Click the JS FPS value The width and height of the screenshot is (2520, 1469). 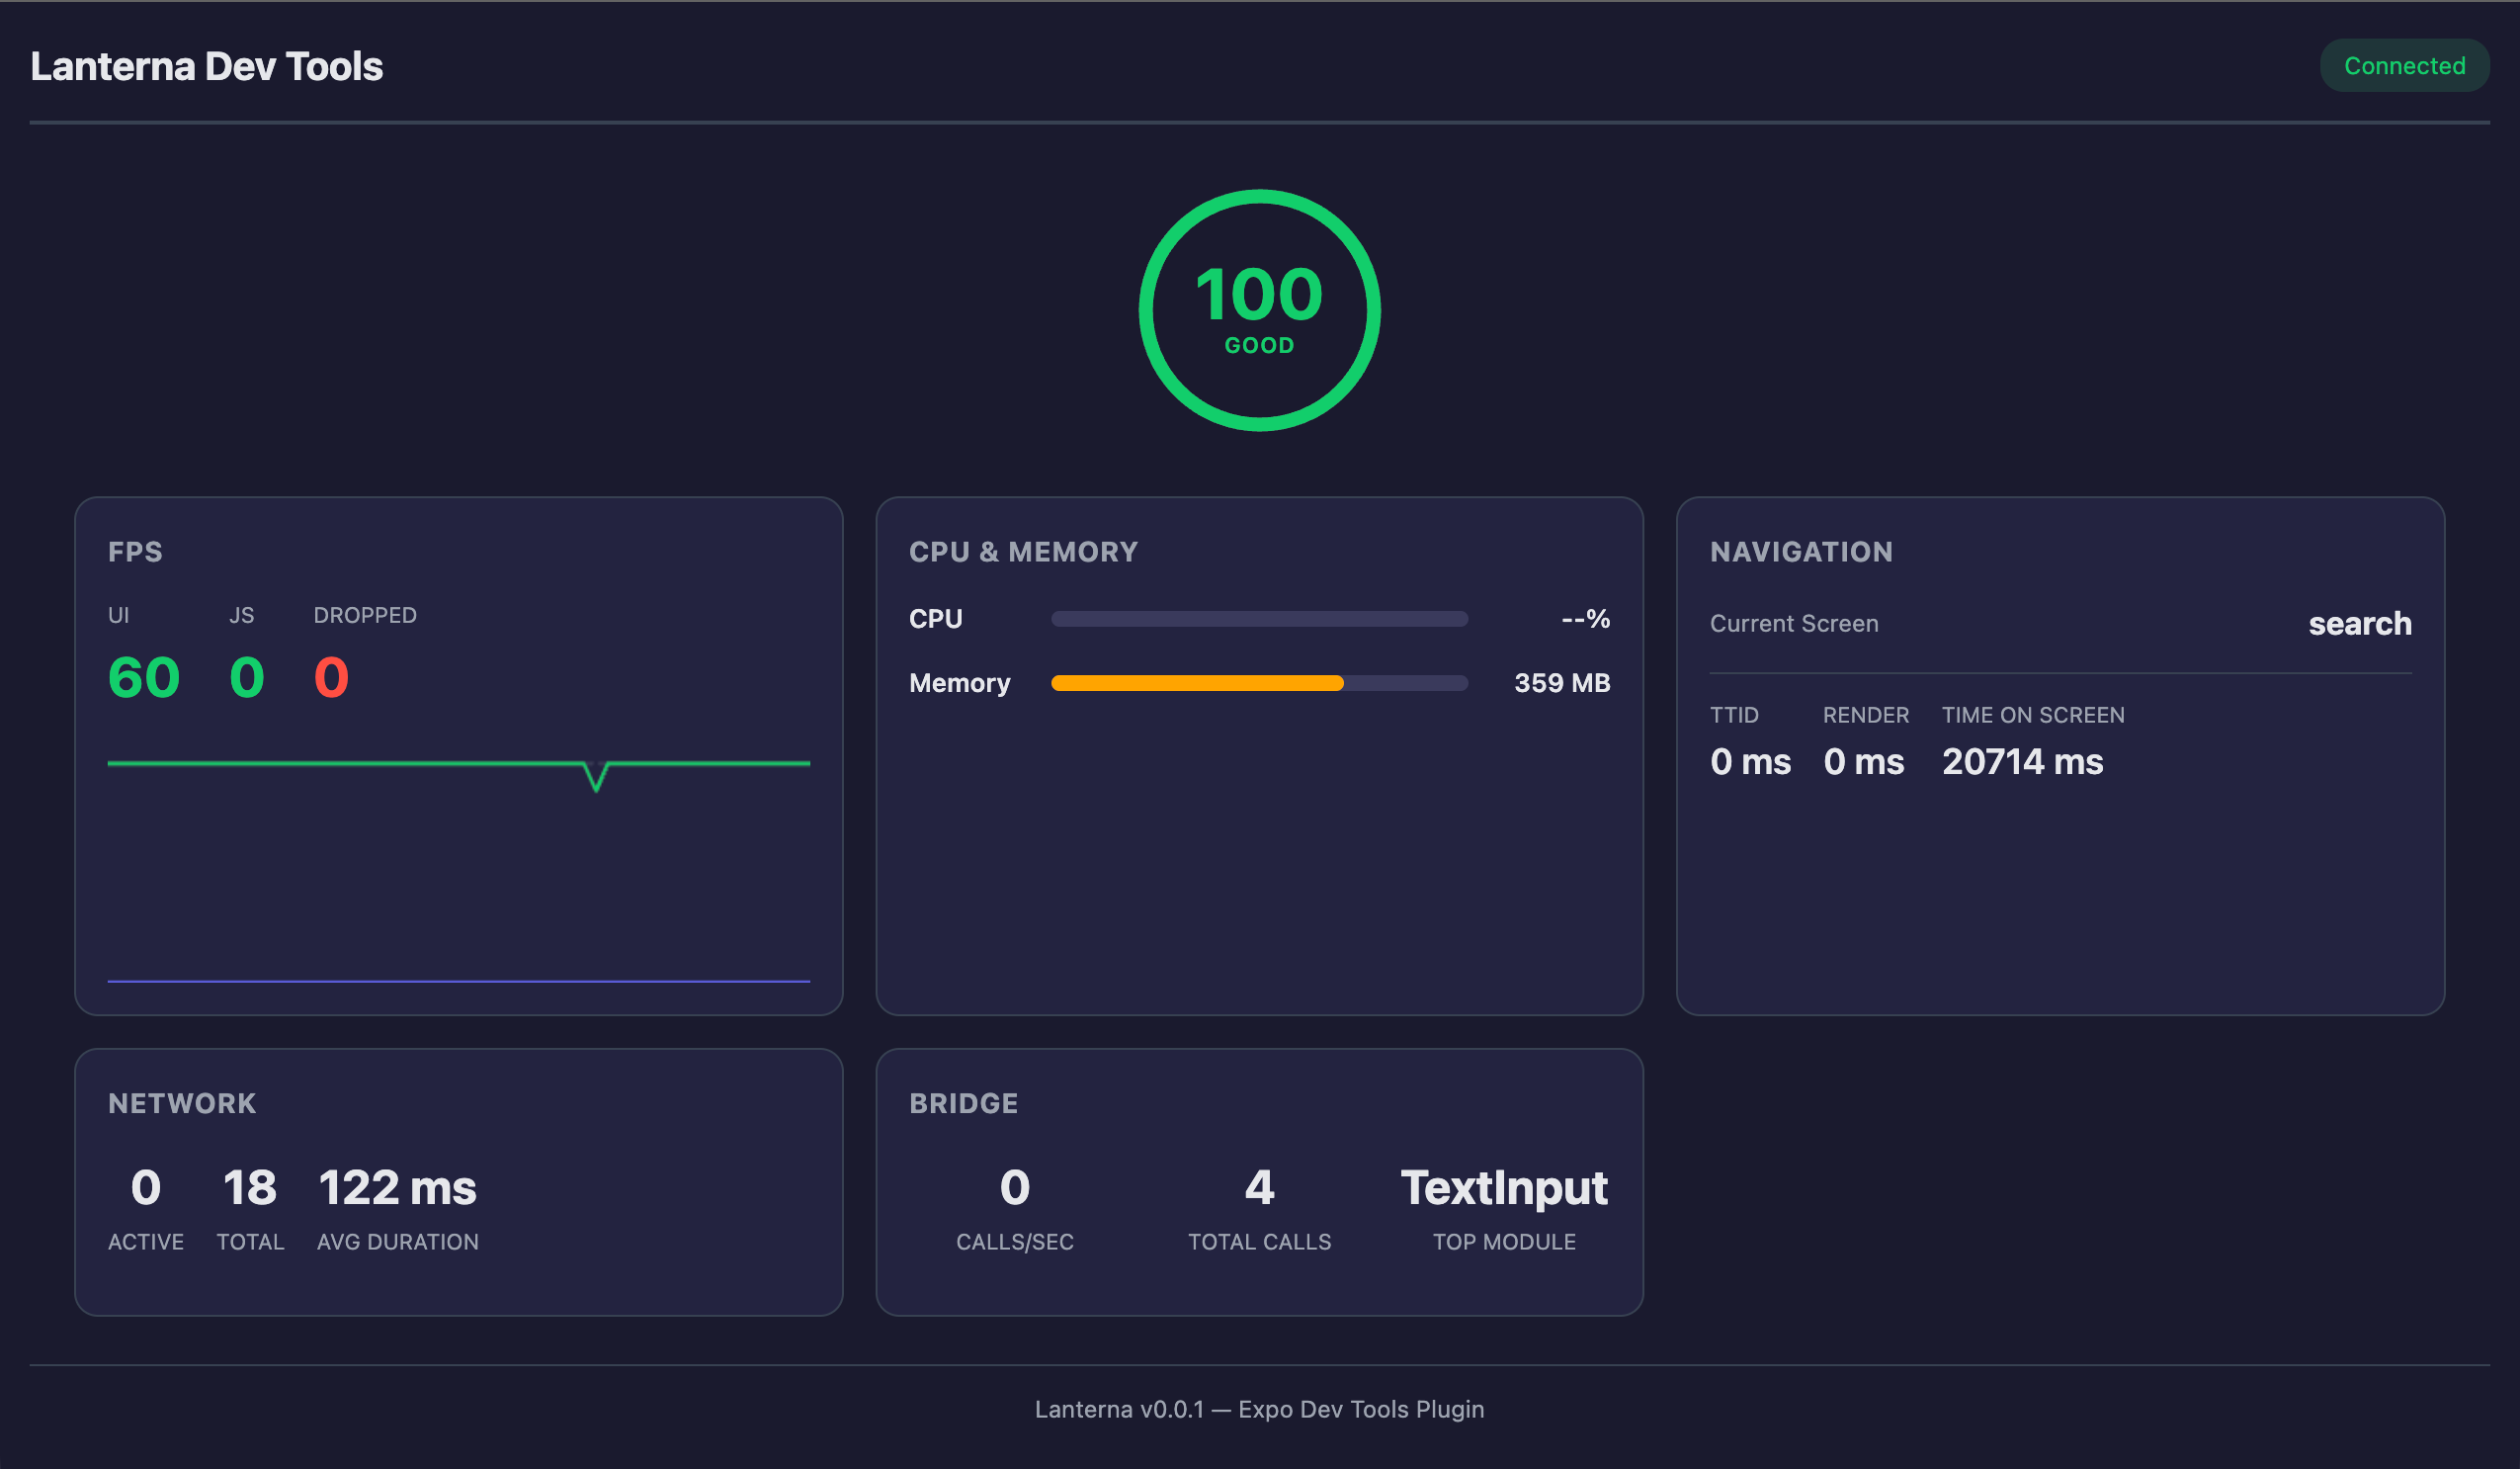[246, 678]
